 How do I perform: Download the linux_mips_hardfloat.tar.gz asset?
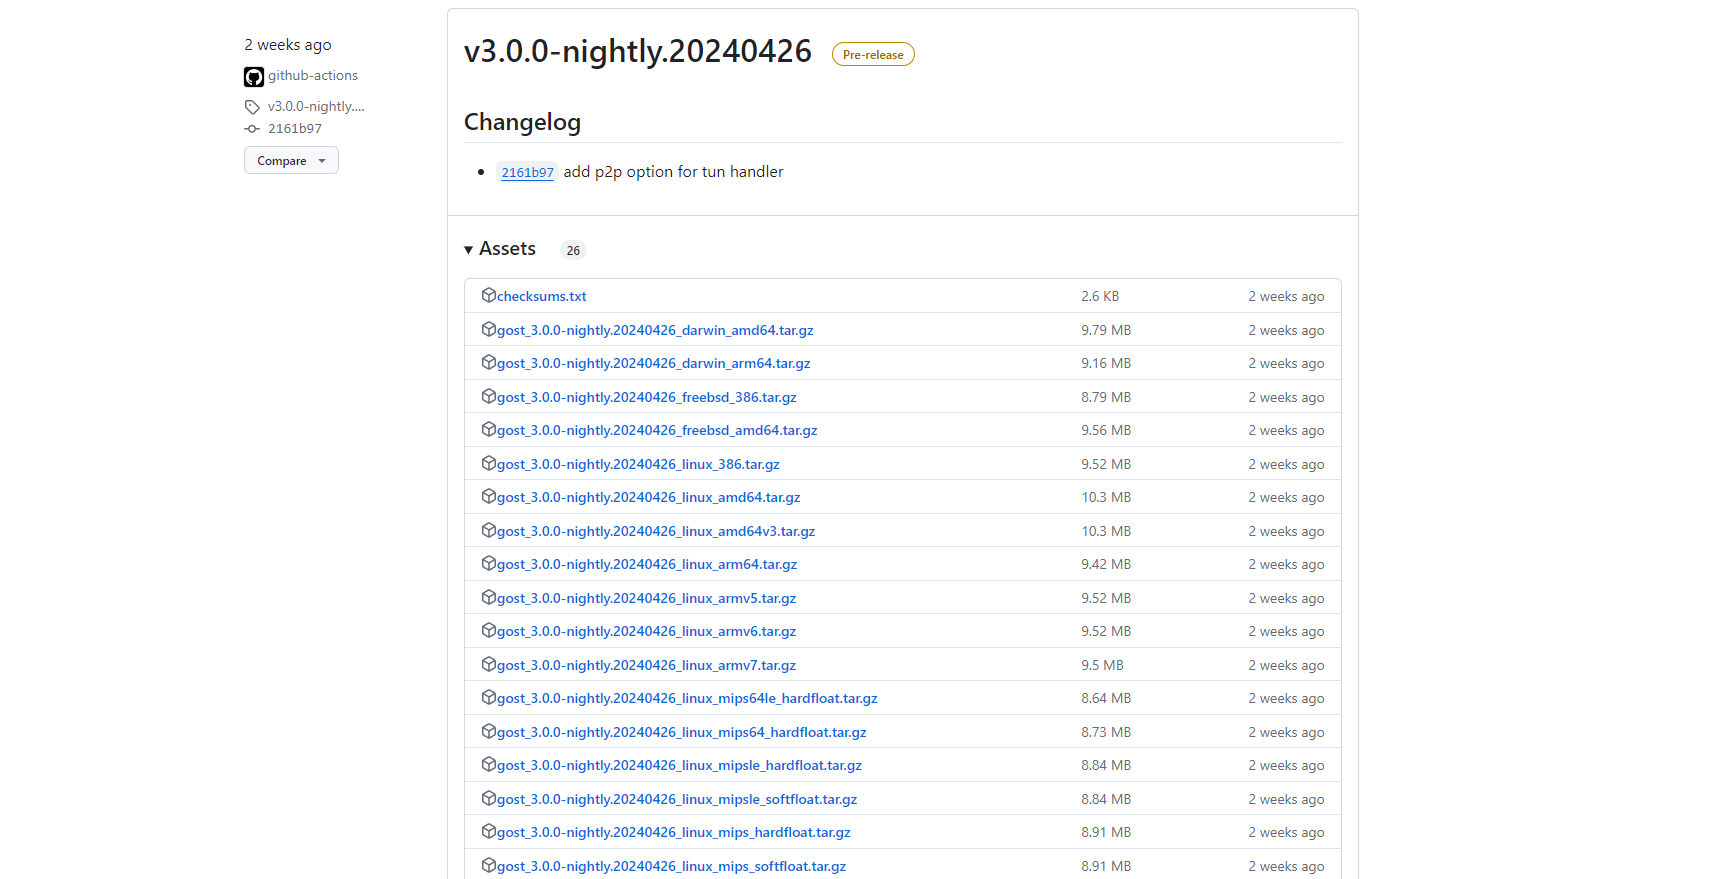click(674, 833)
